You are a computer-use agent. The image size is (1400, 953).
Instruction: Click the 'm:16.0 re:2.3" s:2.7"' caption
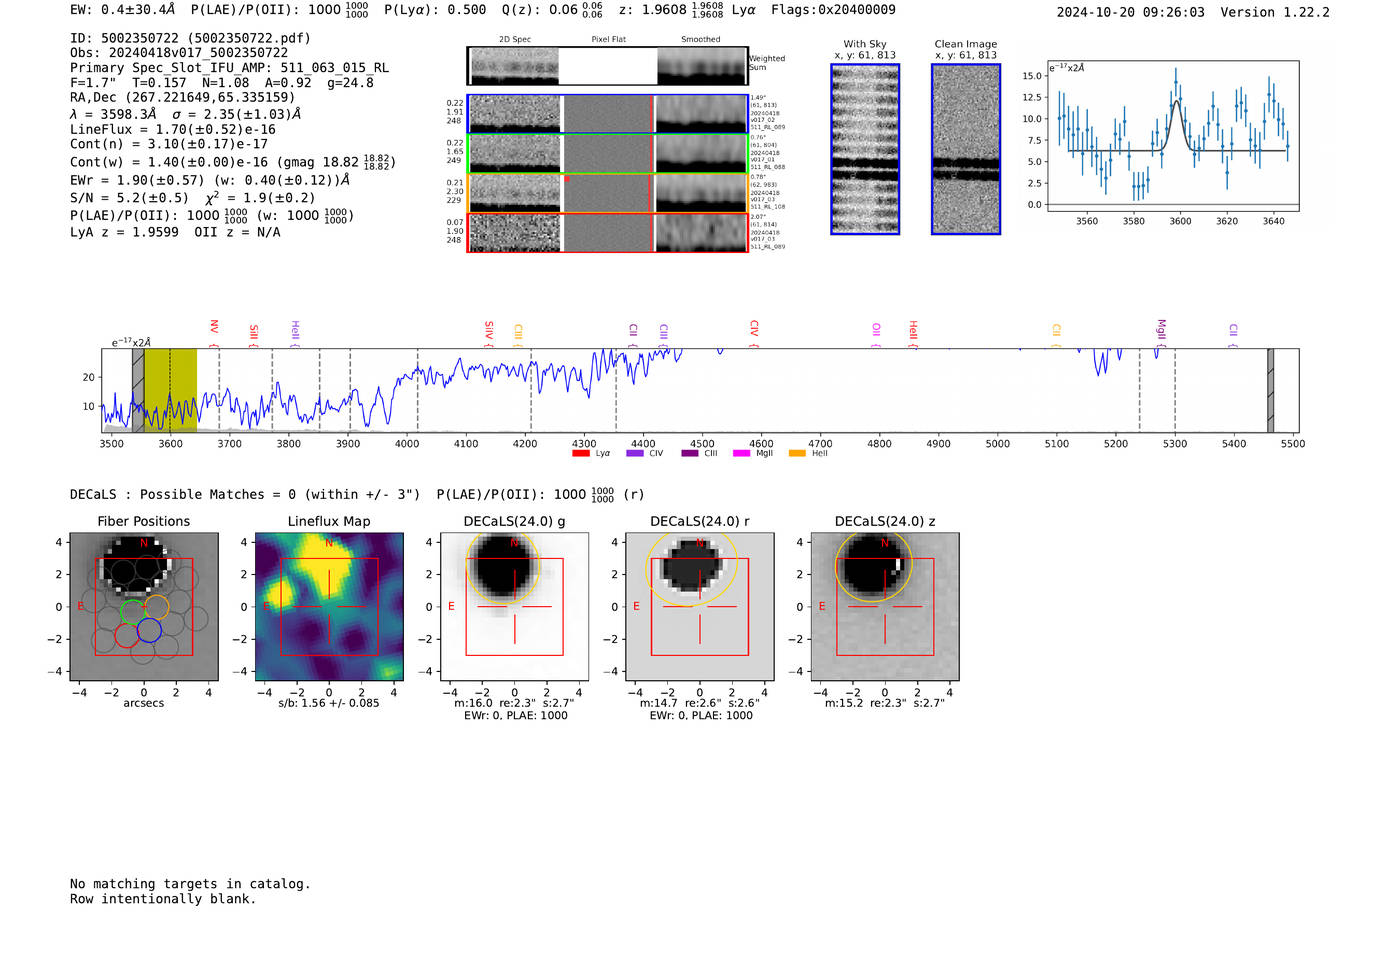coord(514,703)
